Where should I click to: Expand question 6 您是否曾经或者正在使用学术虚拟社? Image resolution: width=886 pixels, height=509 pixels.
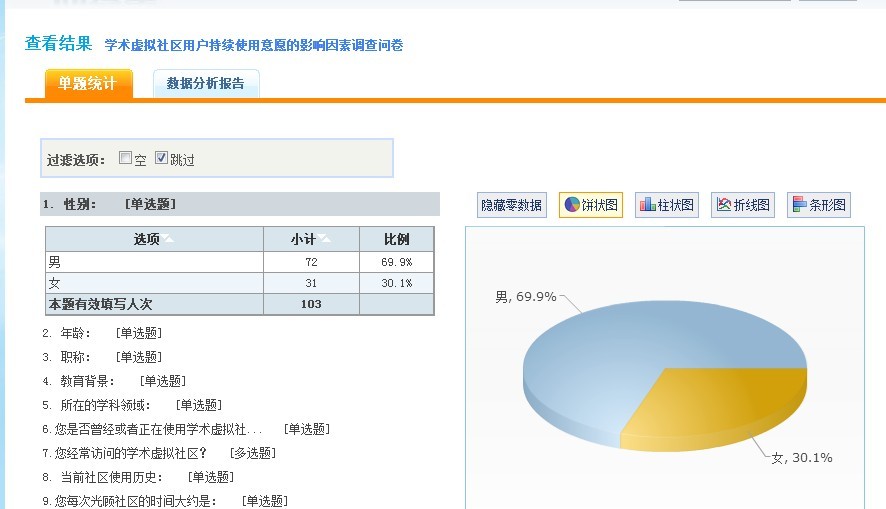pyautogui.click(x=186, y=429)
